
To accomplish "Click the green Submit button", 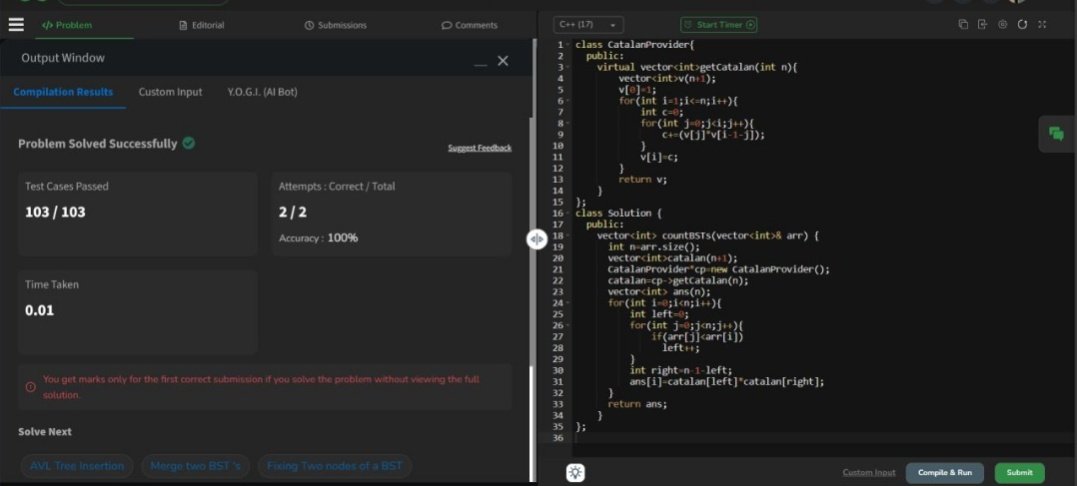I will (x=1019, y=472).
